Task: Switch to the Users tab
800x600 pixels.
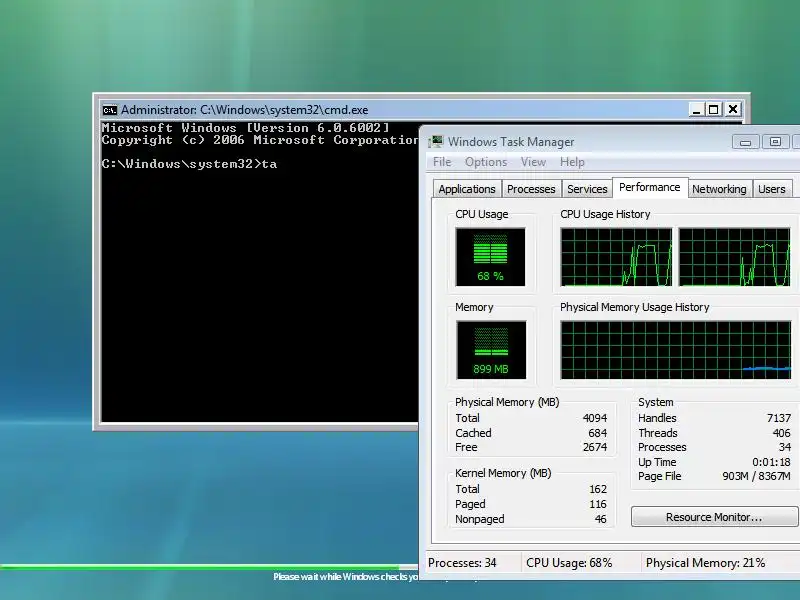Action: (x=771, y=189)
